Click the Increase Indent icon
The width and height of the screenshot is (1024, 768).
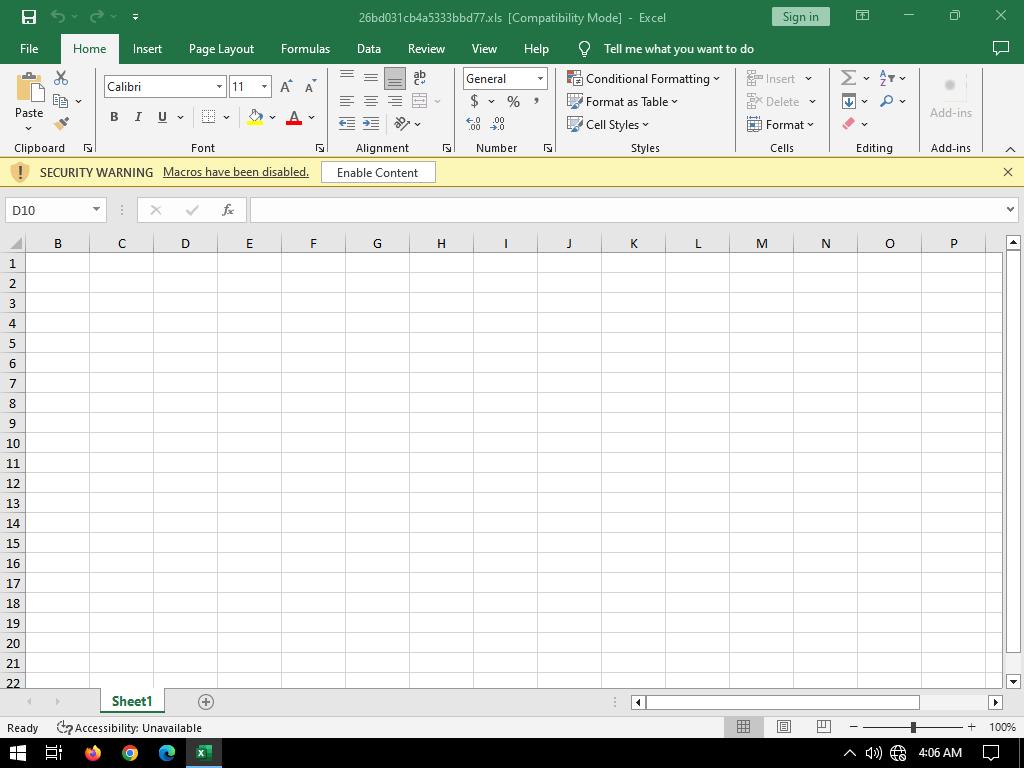click(x=371, y=124)
